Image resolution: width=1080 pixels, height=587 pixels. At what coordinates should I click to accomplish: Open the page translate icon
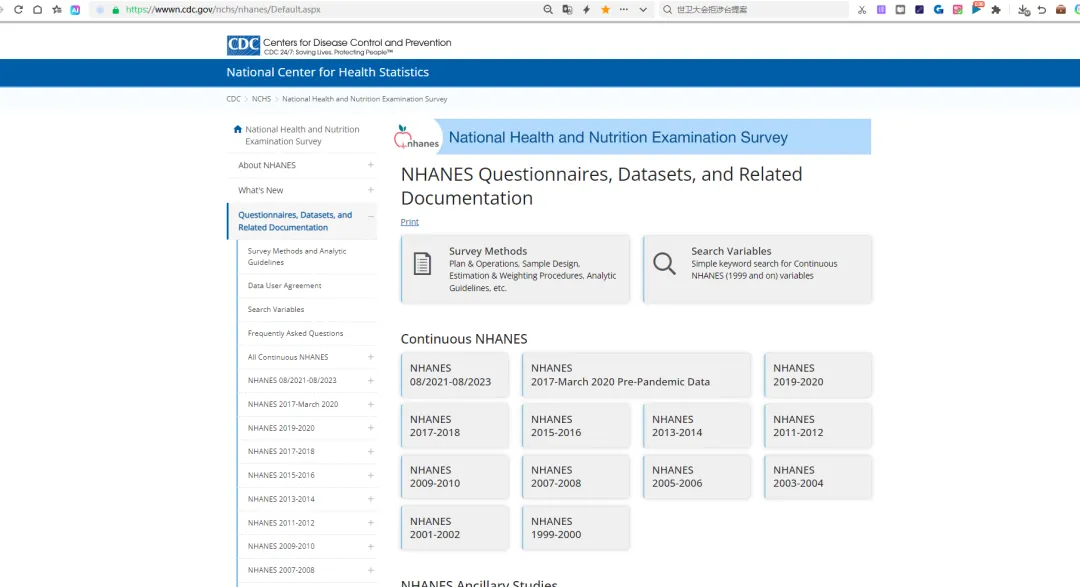click(x=568, y=10)
